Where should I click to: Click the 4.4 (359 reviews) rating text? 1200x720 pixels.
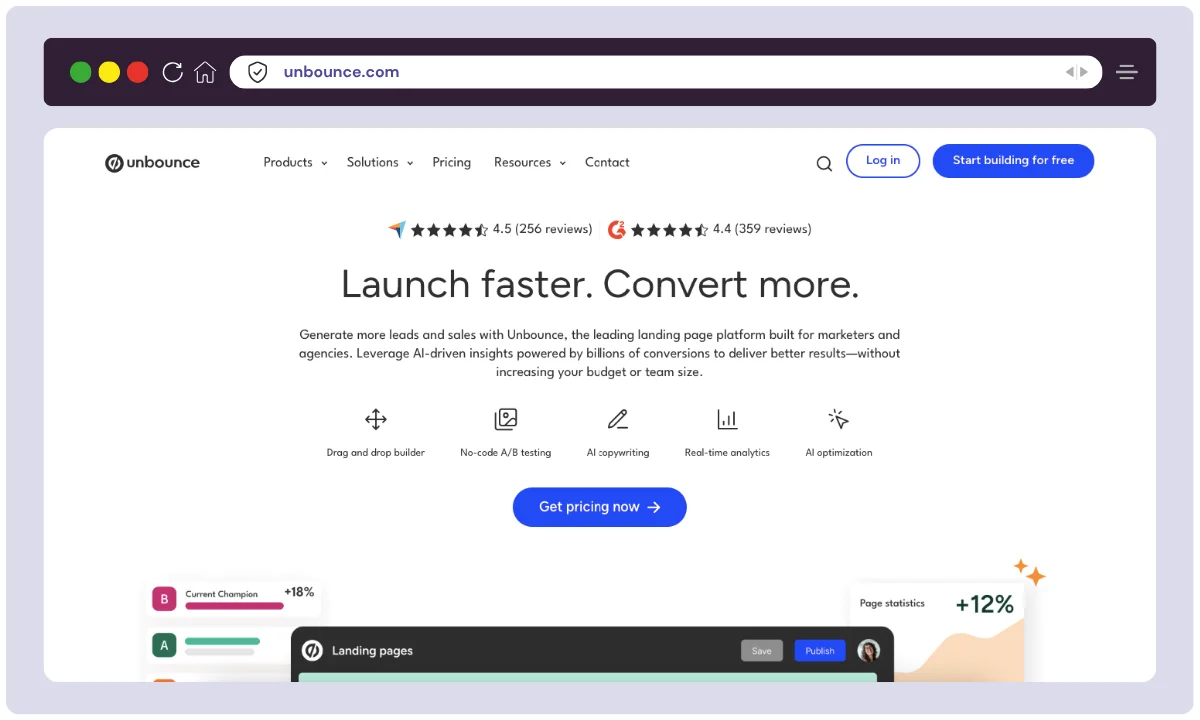tap(762, 229)
